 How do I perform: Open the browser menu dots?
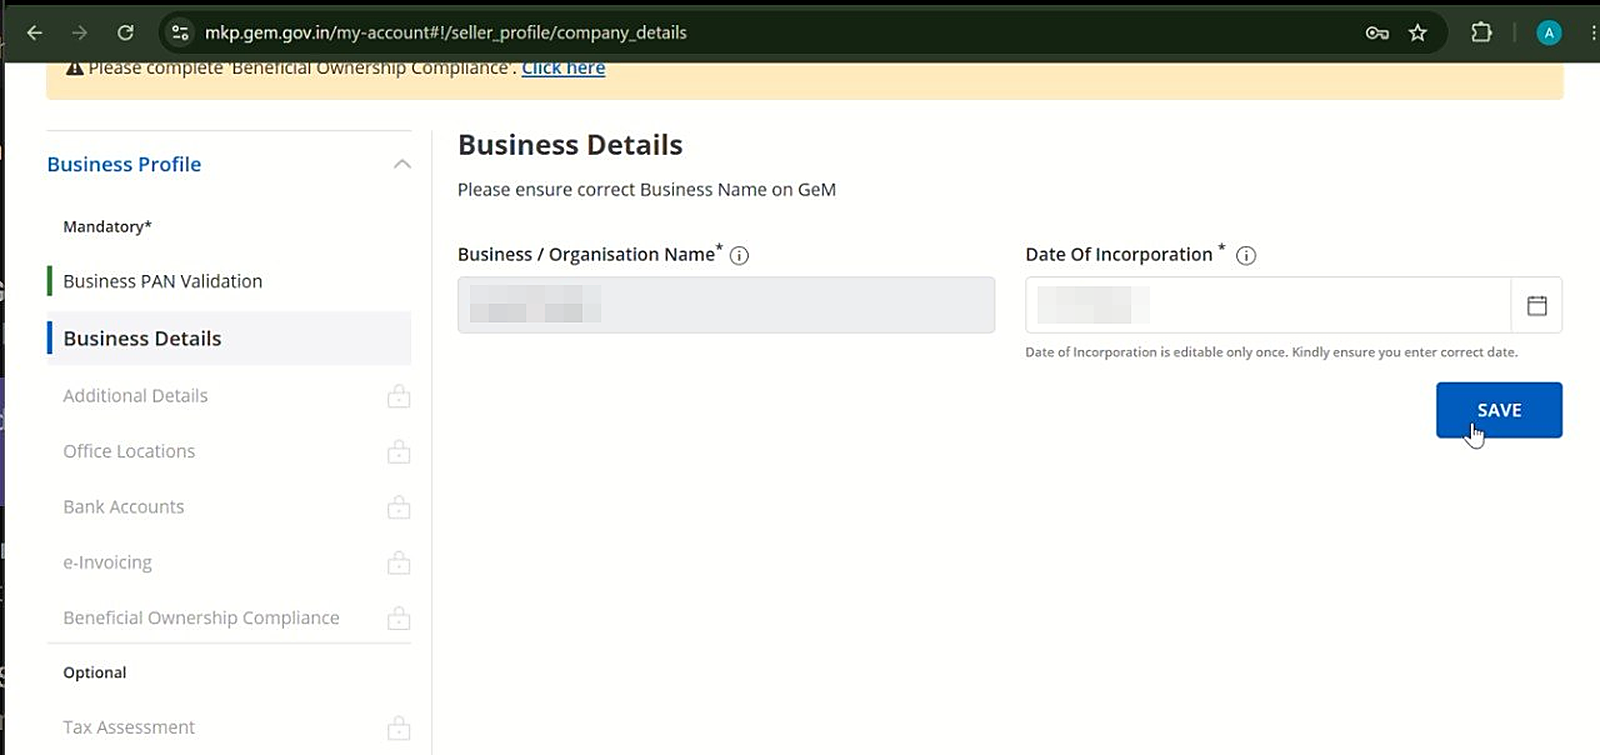coord(1592,33)
